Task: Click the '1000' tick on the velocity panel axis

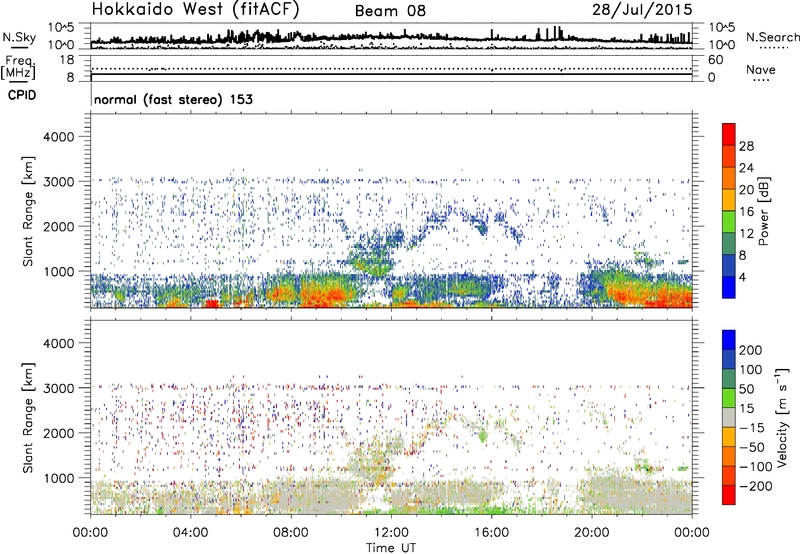Action: coord(59,478)
